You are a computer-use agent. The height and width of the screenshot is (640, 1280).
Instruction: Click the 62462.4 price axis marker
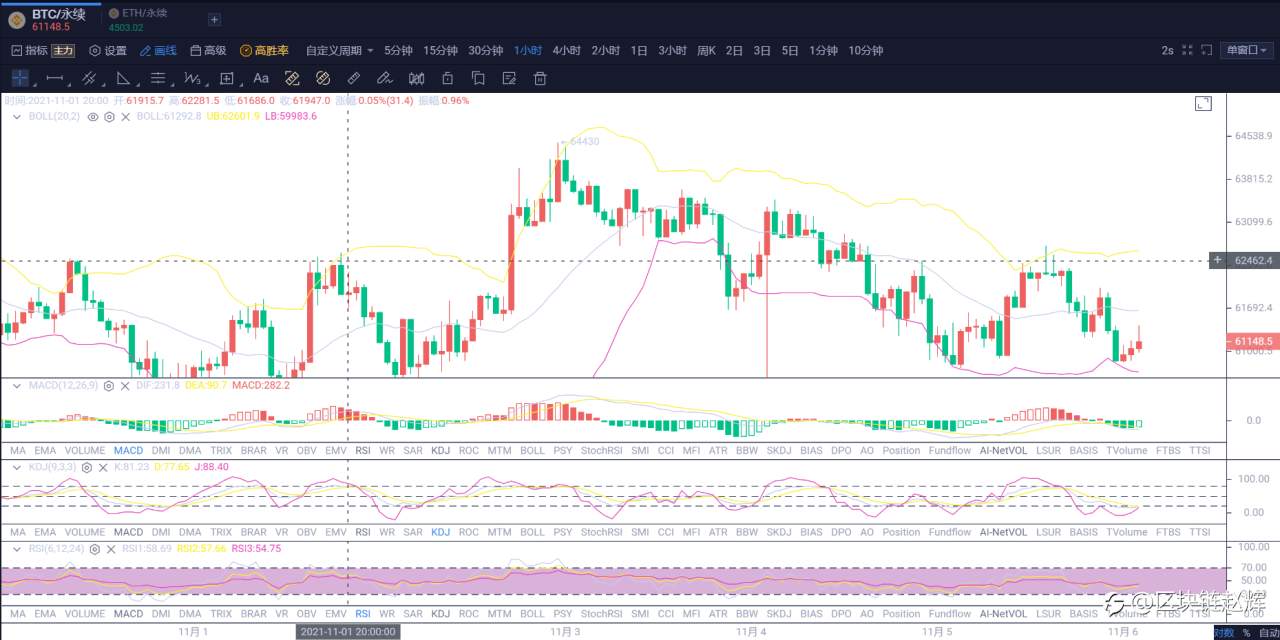click(x=1253, y=260)
